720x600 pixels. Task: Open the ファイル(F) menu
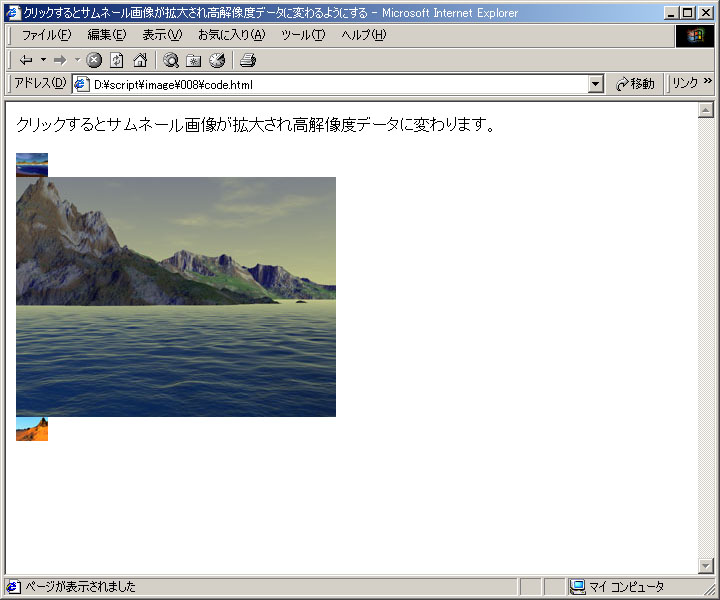pos(47,35)
